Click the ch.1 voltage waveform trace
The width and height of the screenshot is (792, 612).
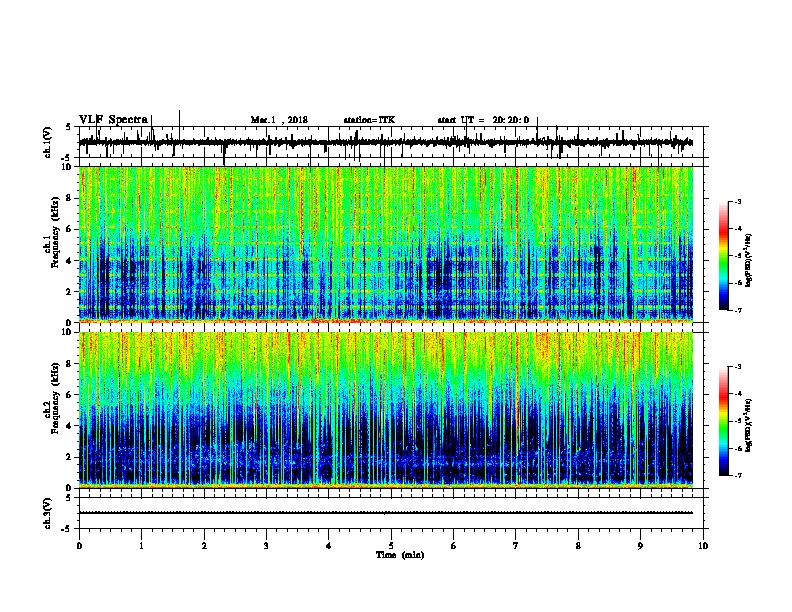pos(385,142)
